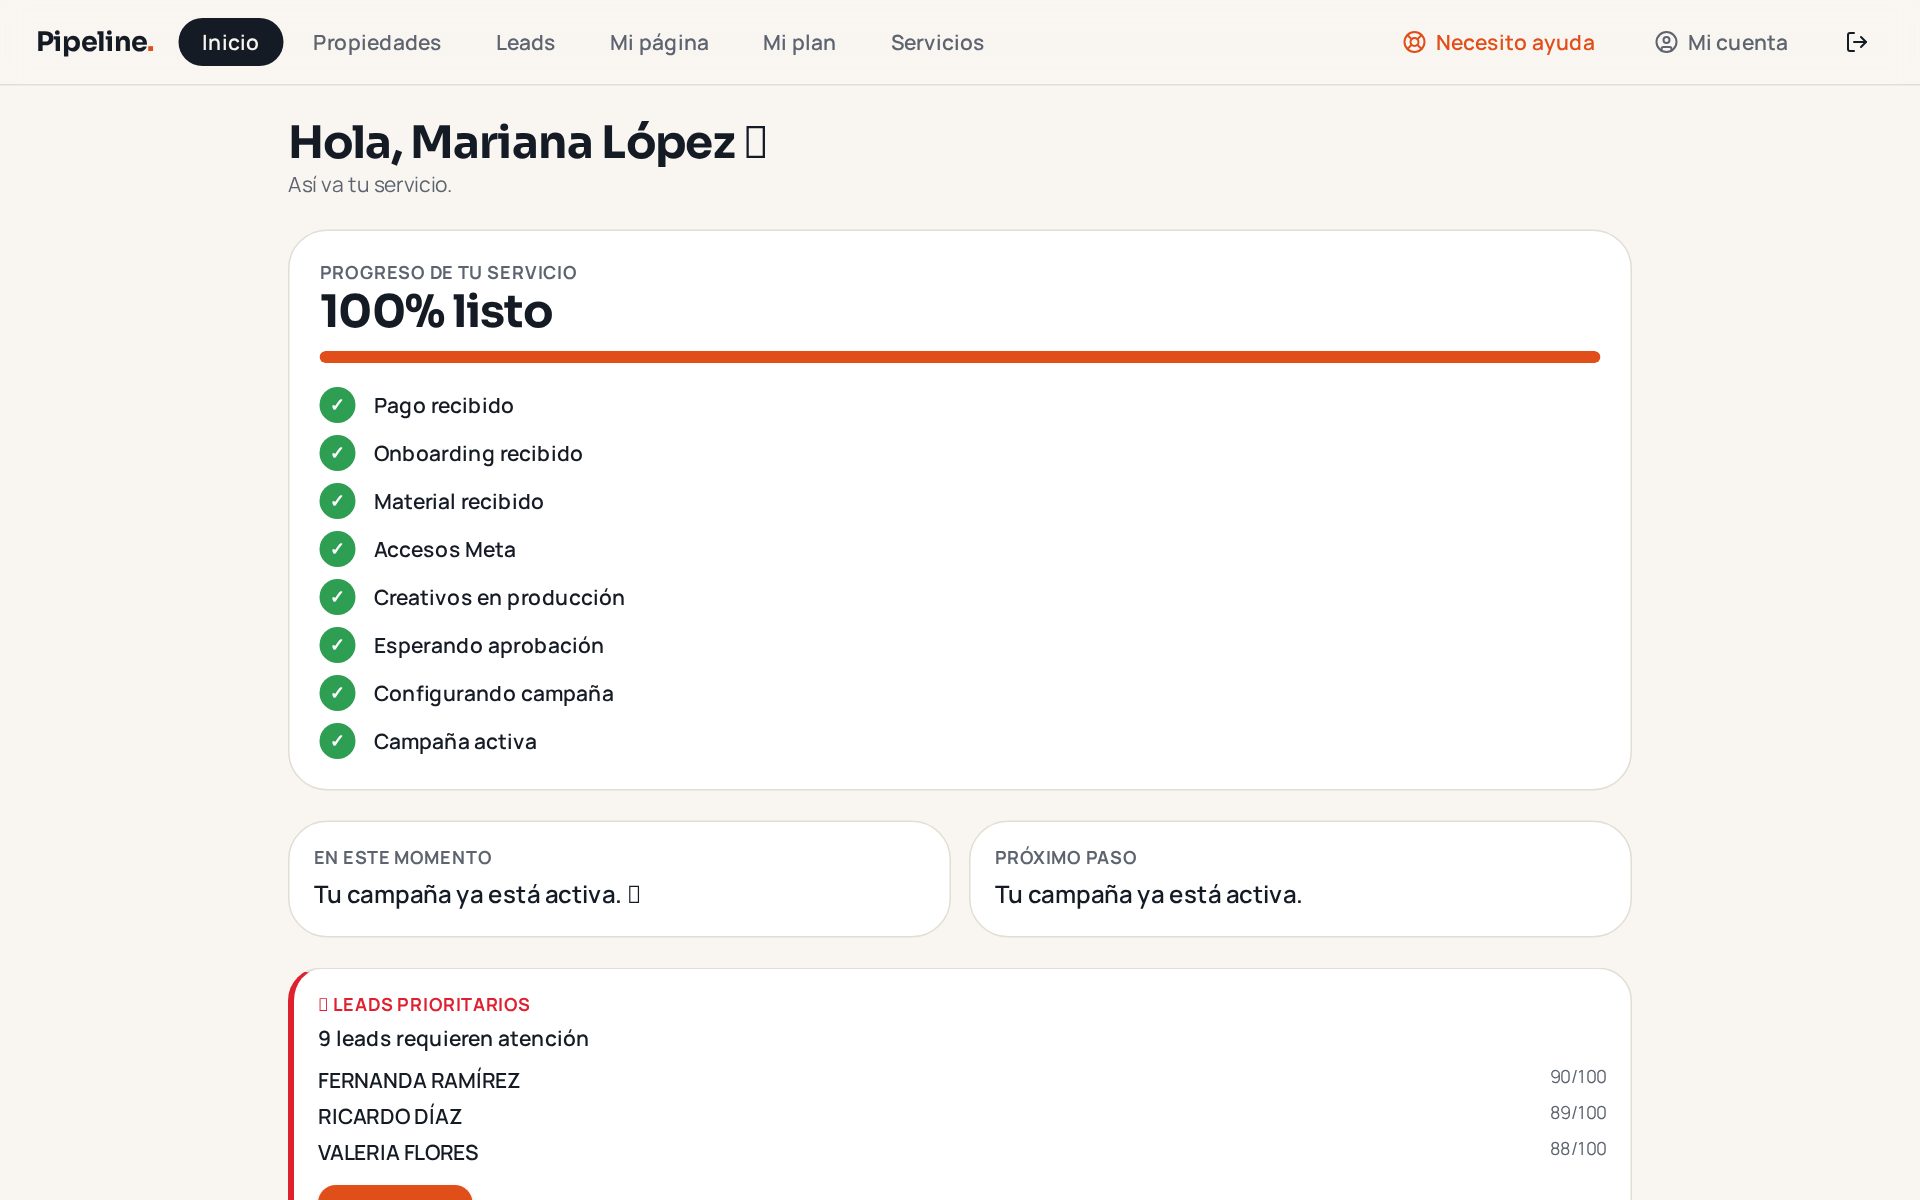Click the 89/100 score value
Viewport: 1920px width, 1200px height.
(1578, 1113)
